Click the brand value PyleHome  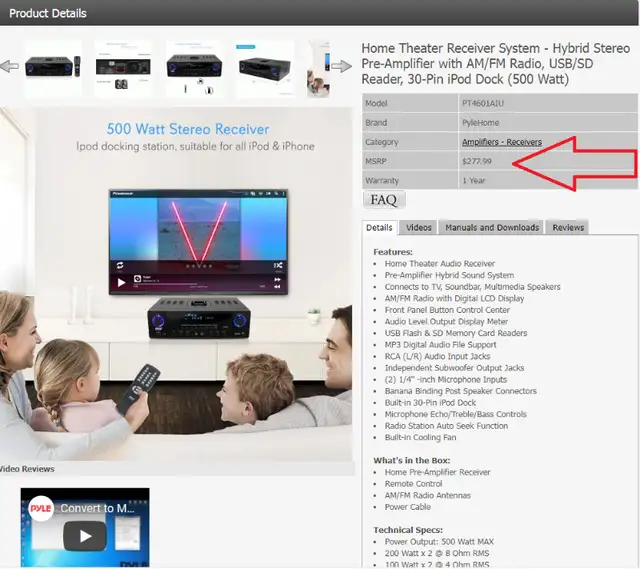[480, 123]
